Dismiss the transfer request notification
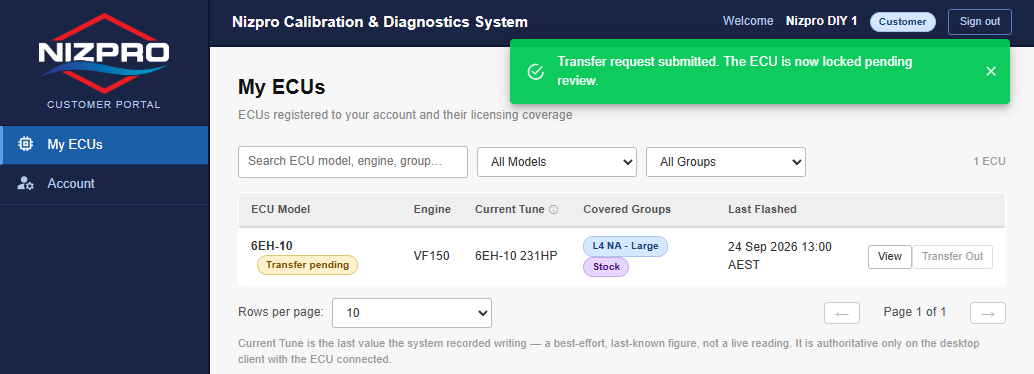Screen dimensions: 1034x374 pyautogui.click(x=990, y=71)
